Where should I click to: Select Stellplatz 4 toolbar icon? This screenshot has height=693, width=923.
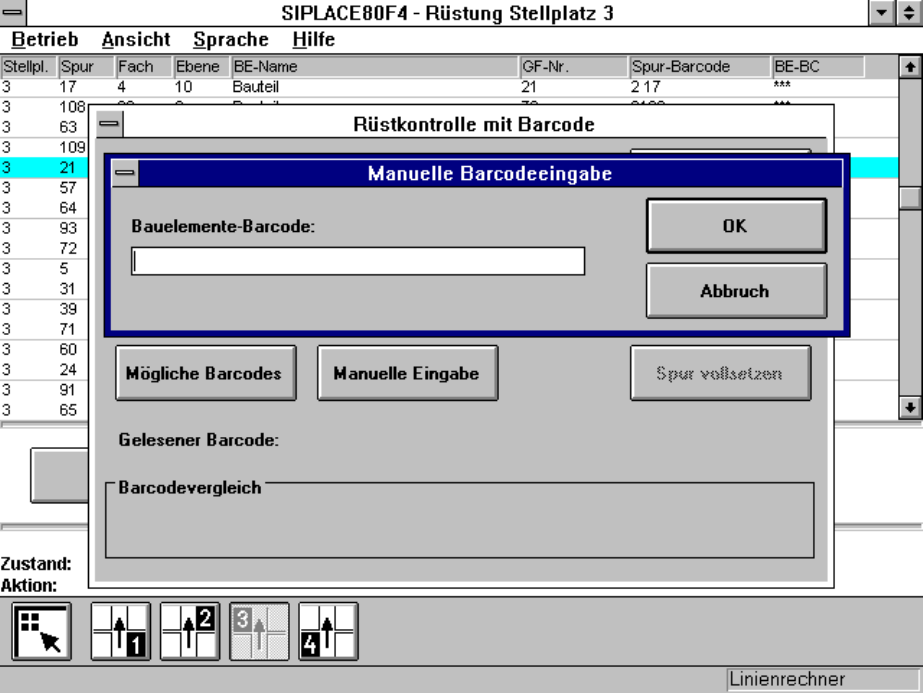(328, 632)
